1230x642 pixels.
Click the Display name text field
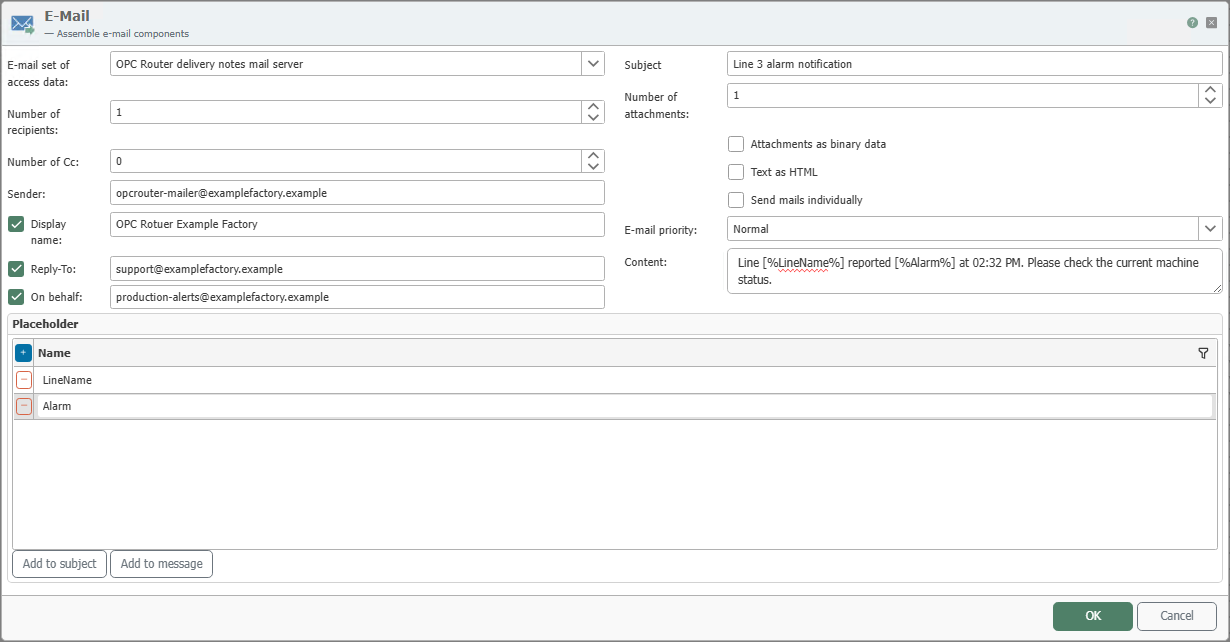click(x=358, y=224)
